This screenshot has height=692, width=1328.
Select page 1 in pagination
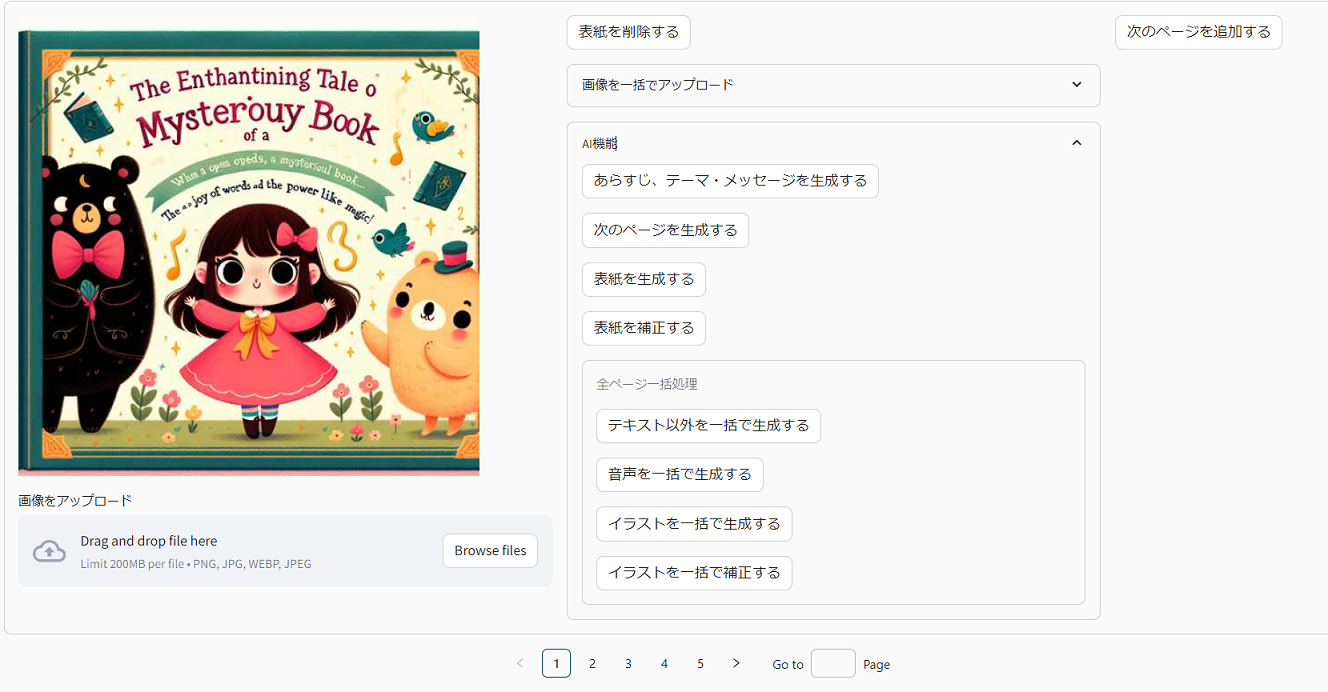[x=556, y=663]
